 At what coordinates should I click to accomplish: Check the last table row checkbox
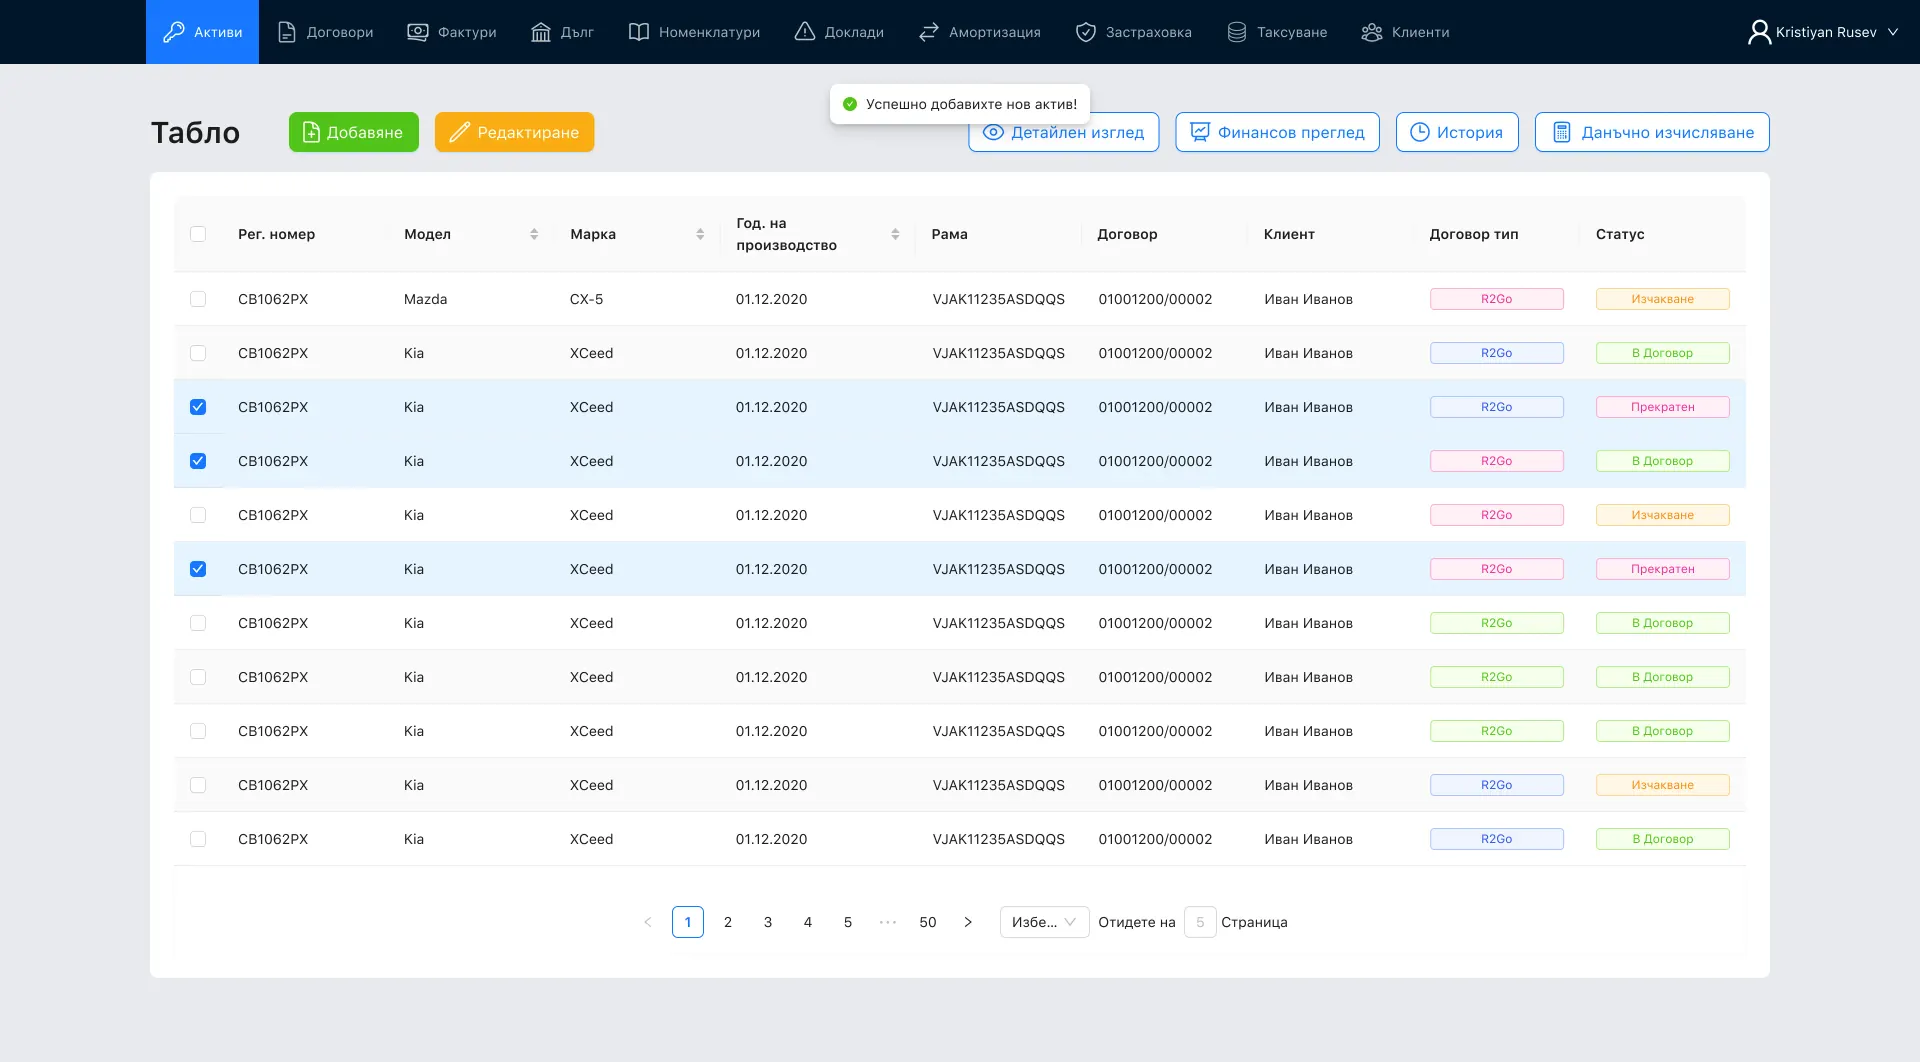click(198, 839)
